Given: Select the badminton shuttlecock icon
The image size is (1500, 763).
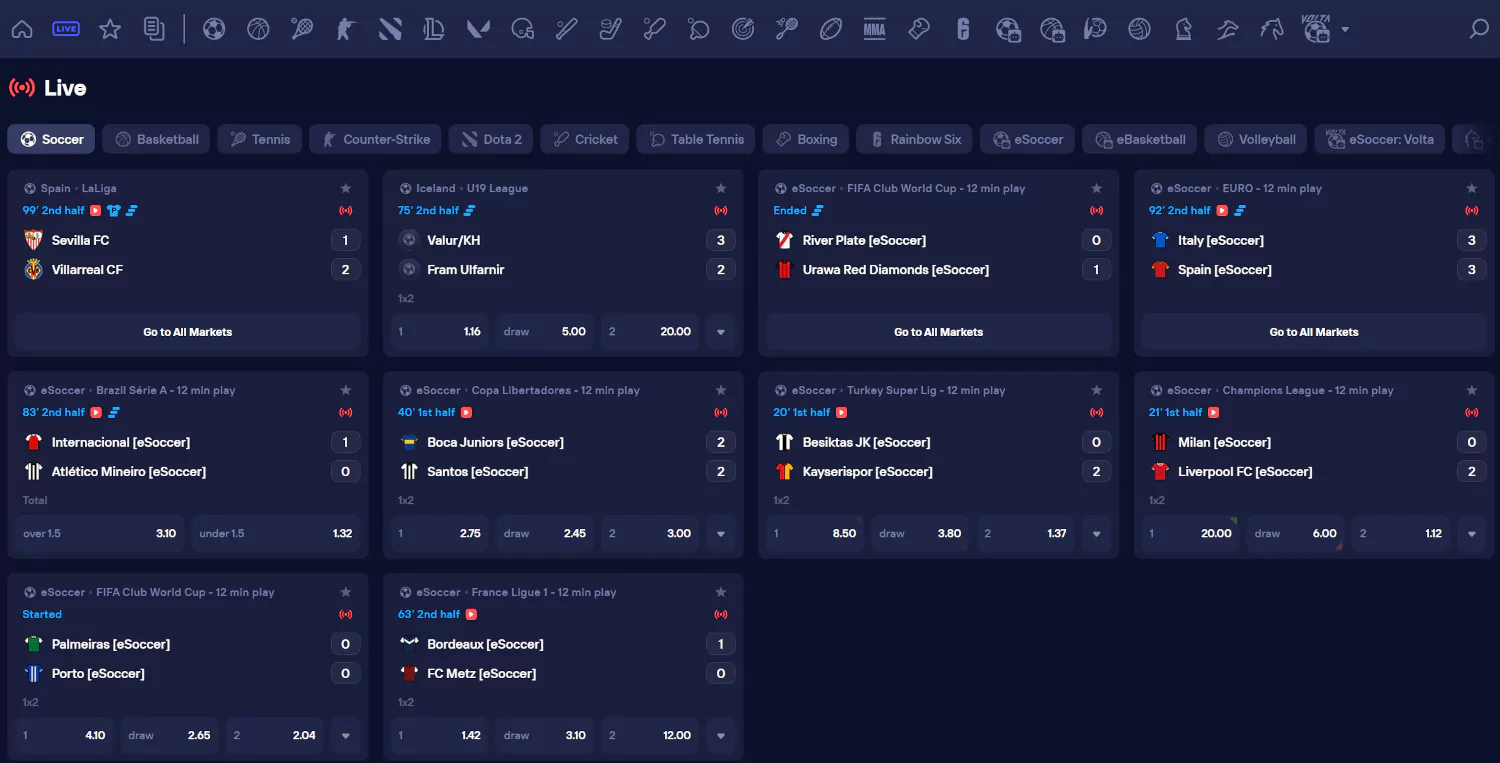Looking at the screenshot, I should [786, 29].
